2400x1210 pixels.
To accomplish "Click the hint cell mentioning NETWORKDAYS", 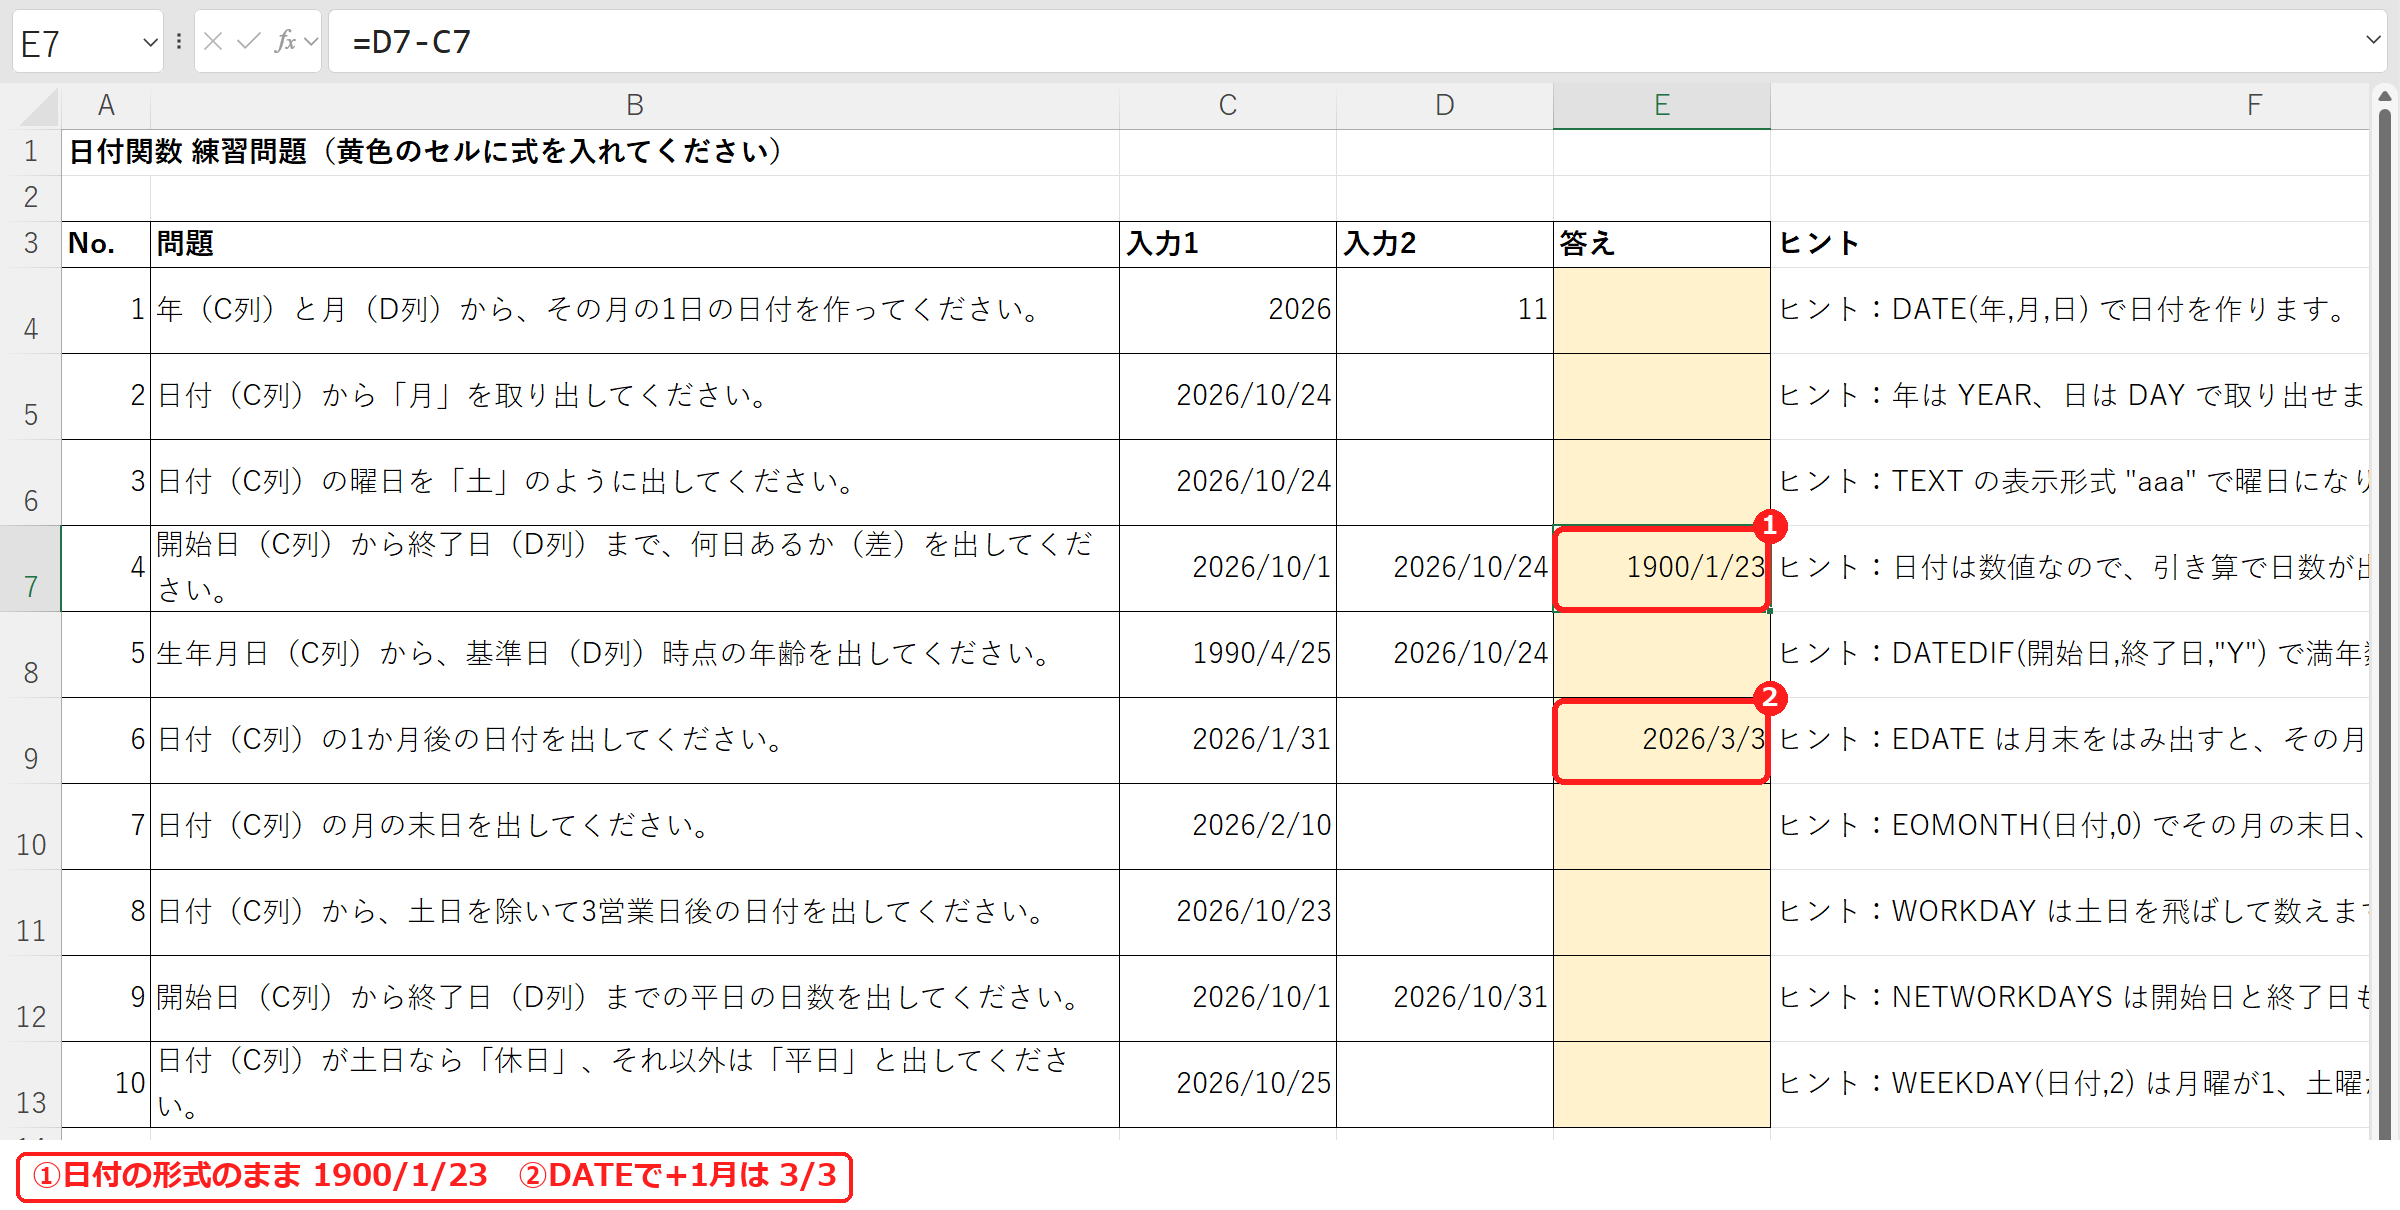I will pyautogui.click(x=2070, y=998).
